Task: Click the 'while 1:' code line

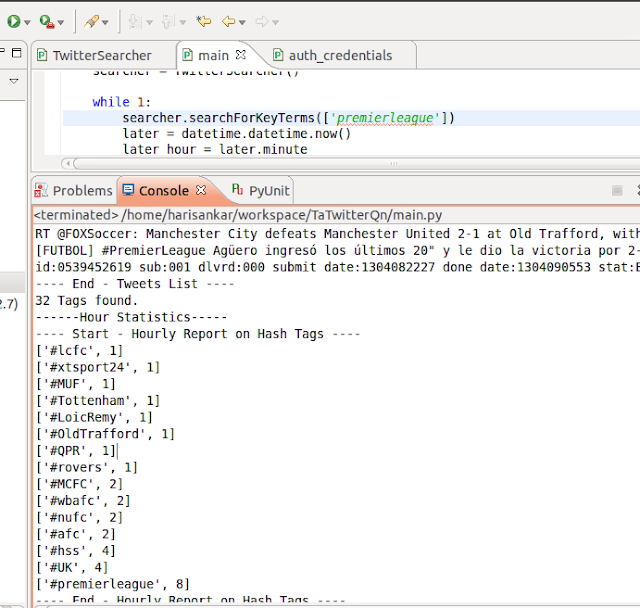Action: 121,102
